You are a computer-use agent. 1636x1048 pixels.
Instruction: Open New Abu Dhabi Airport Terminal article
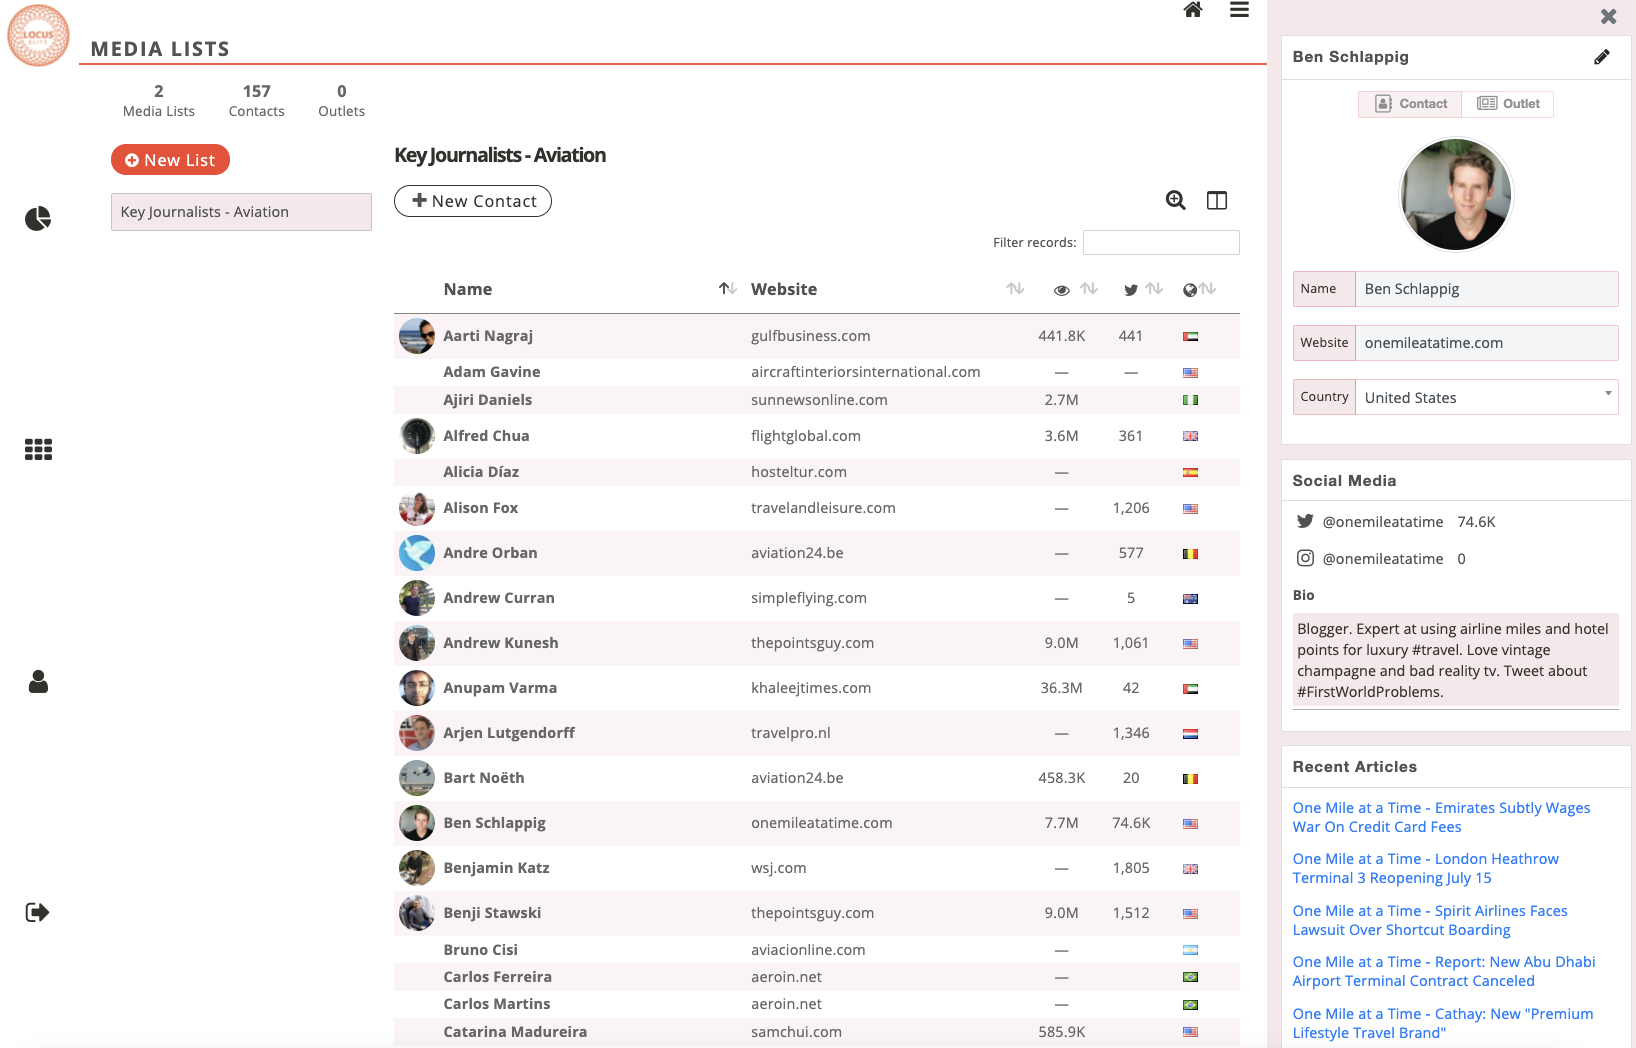coord(1444,971)
